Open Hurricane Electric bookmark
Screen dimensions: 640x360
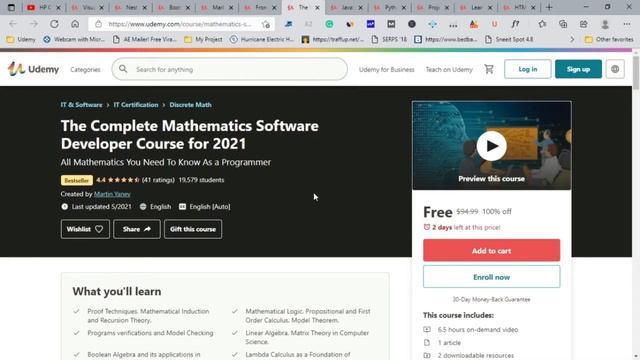click(262, 39)
